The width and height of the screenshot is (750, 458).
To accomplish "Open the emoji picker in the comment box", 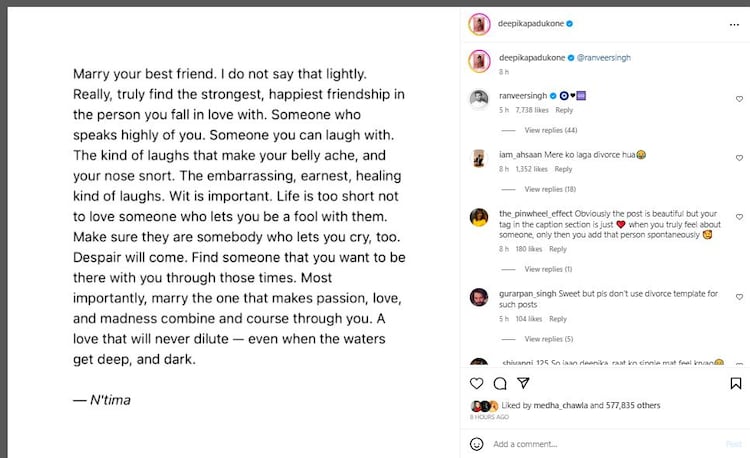I will 477,444.
